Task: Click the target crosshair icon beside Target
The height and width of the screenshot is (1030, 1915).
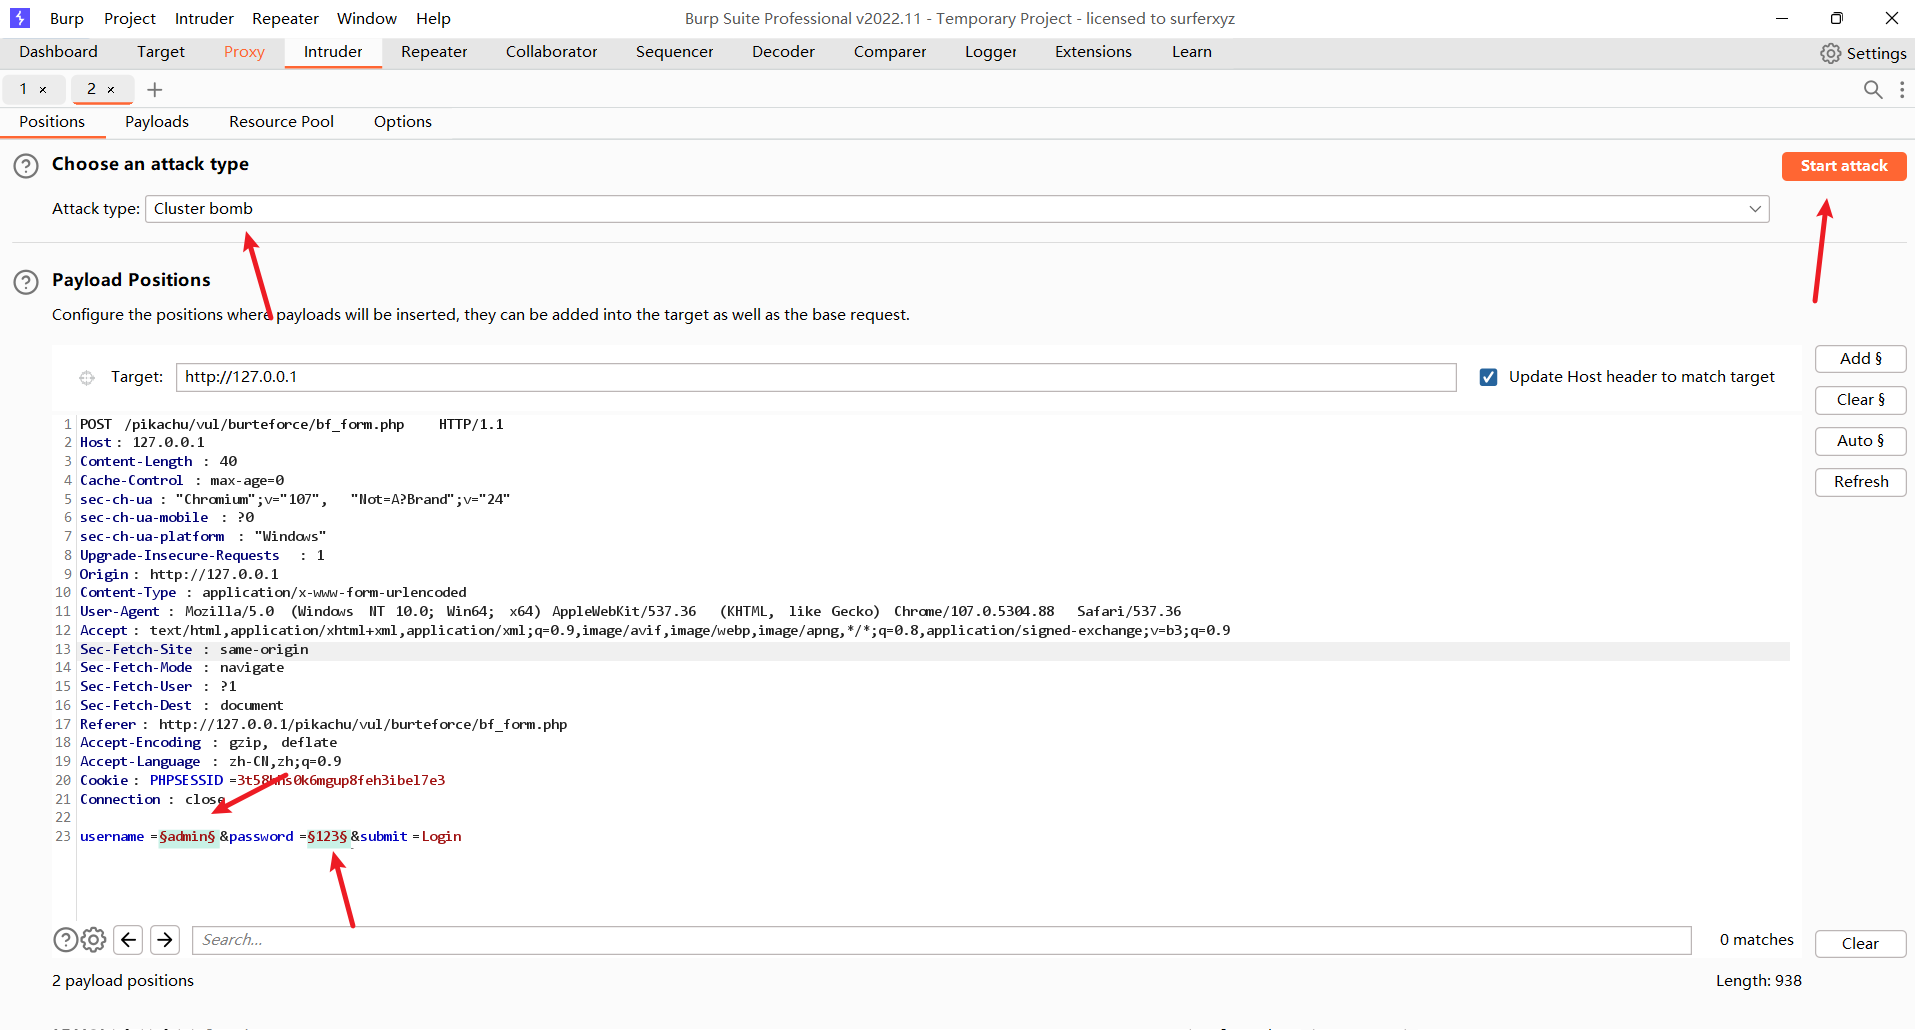Action: point(87,377)
